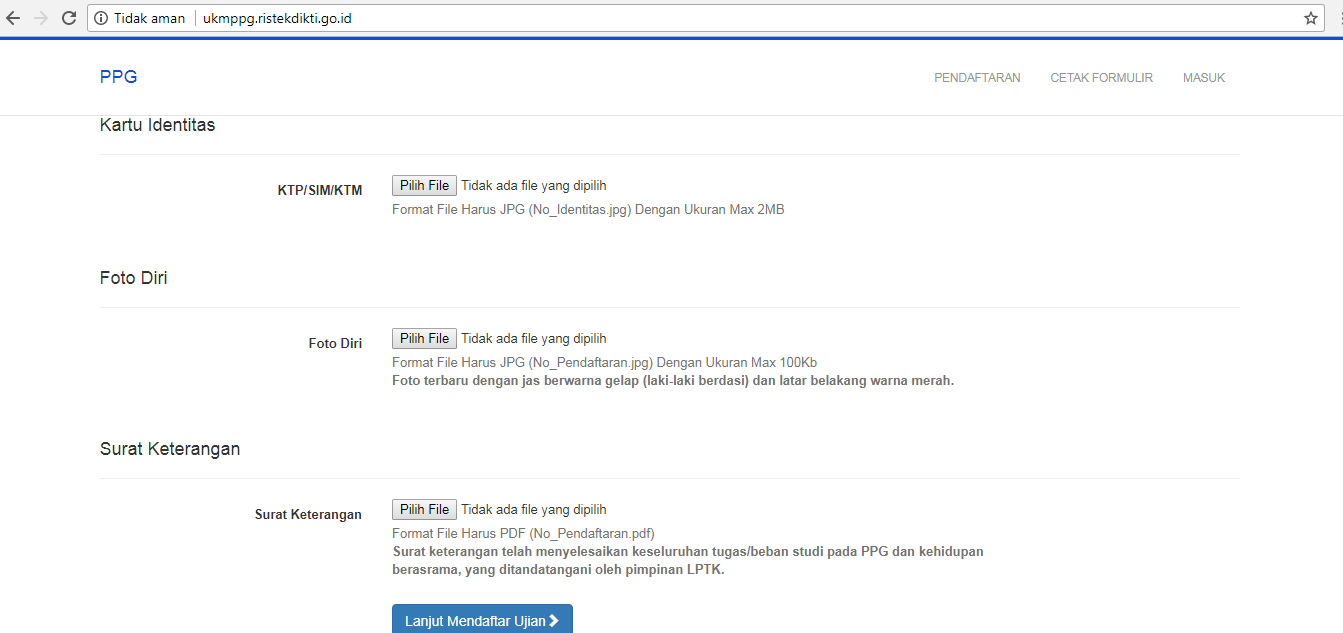This screenshot has height=633, width=1343.
Task: Open site info via Tidak aman icon
Action: pyautogui.click(x=101, y=18)
